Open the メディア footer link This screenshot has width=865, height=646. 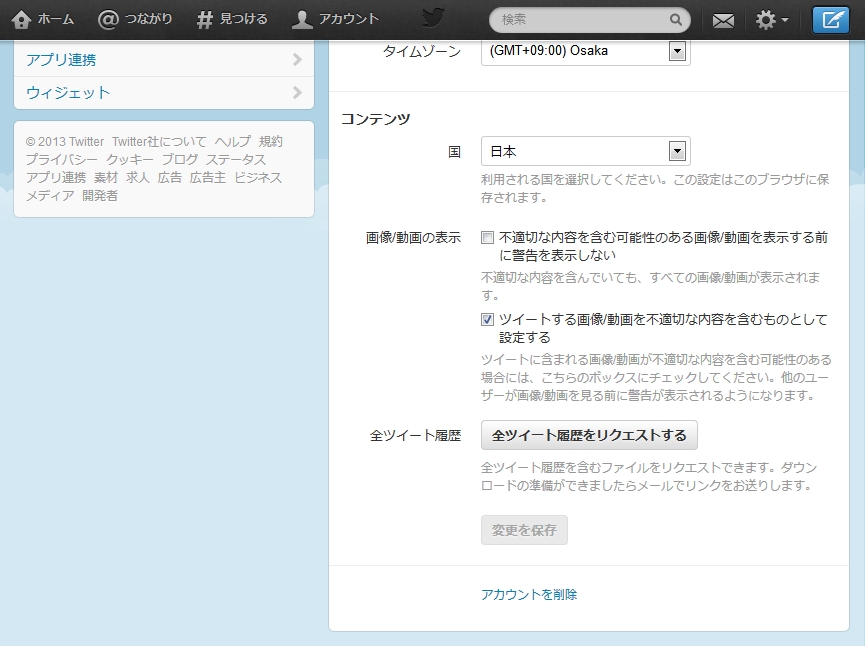[x=50, y=196]
